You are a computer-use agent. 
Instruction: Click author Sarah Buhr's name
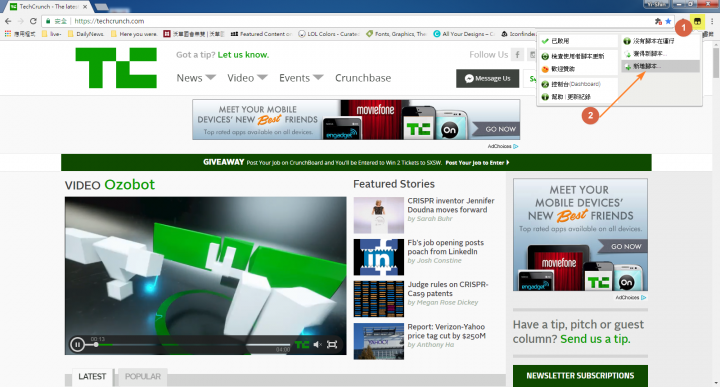(x=434, y=219)
